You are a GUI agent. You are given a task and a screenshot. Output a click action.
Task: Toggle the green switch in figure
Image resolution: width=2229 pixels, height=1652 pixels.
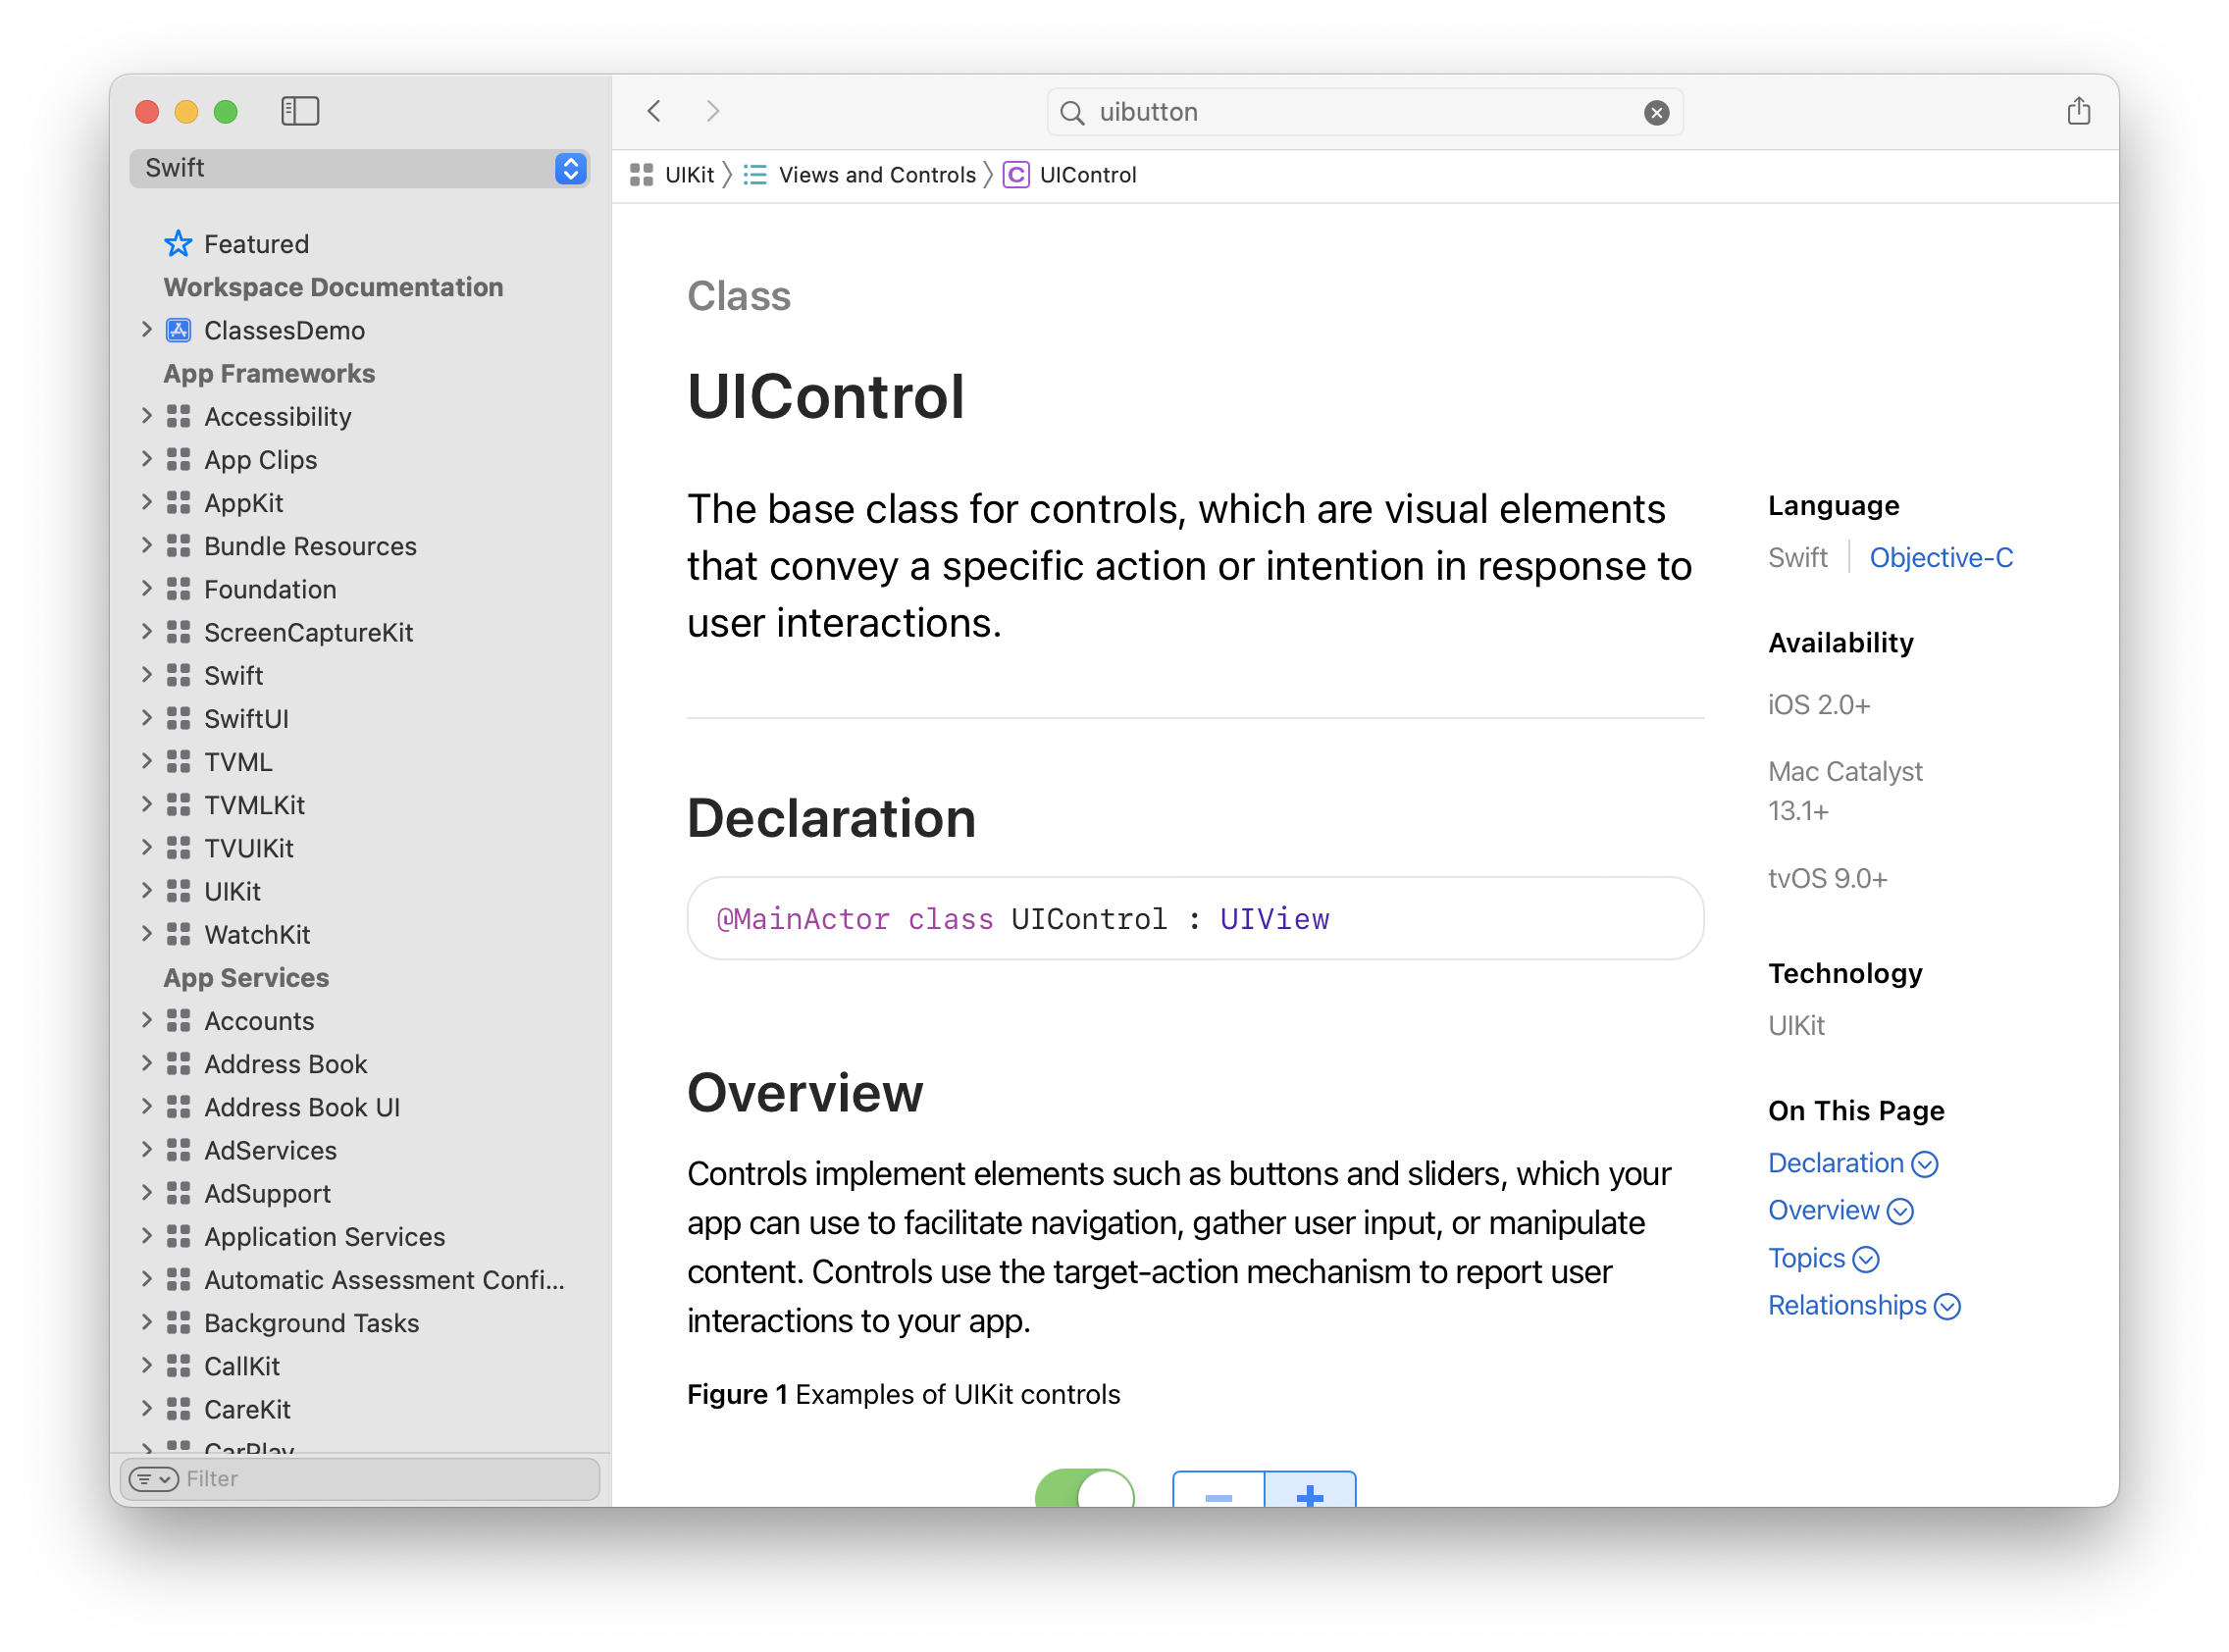(1084, 1490)
